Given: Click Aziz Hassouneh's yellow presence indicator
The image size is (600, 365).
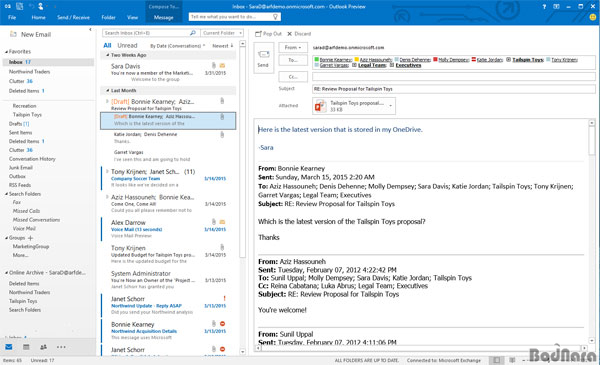Looking at the screenshot, I should [357, 60].
